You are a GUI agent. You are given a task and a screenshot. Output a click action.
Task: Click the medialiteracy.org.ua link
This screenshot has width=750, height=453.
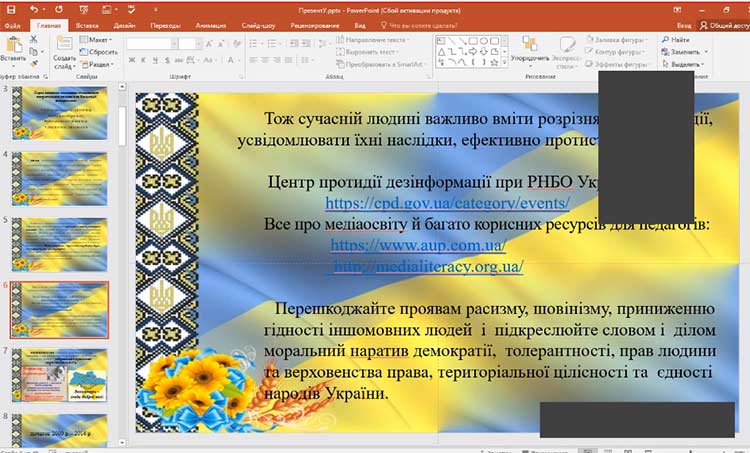pyautogui.click(x=428, y=266)
